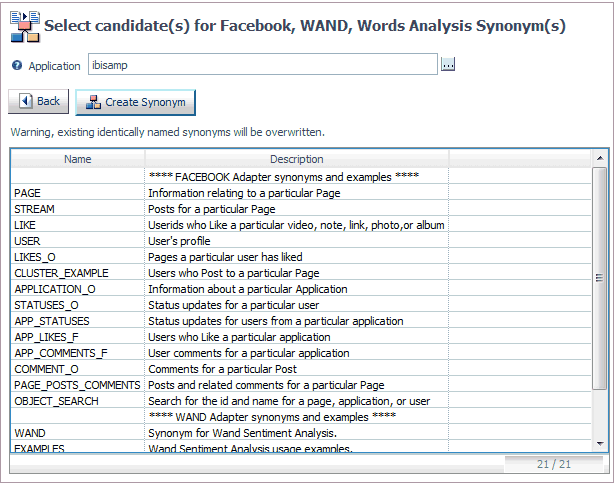This screenshot has width=614, height=484.
Task: Sort by the Name column header
Action: pos(78,159)
